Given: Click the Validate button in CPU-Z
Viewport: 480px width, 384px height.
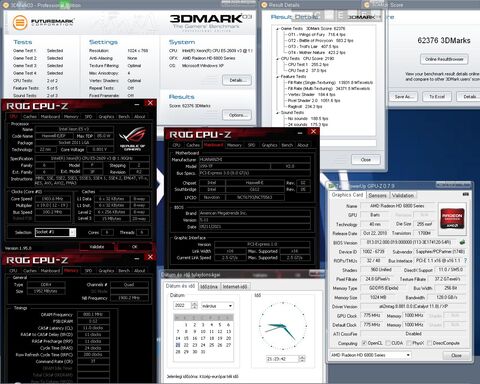Looking at the screenshot, I should [x=97, y=247].
